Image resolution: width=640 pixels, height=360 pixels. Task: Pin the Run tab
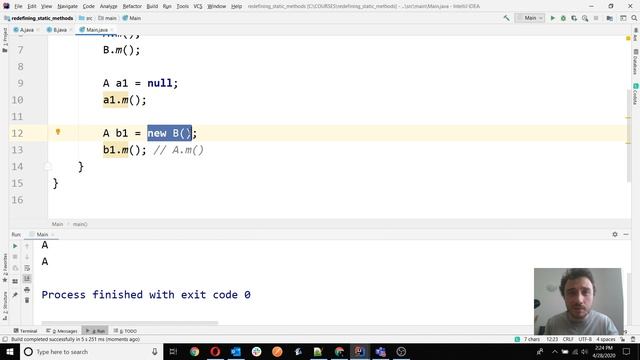coord(15,295)
